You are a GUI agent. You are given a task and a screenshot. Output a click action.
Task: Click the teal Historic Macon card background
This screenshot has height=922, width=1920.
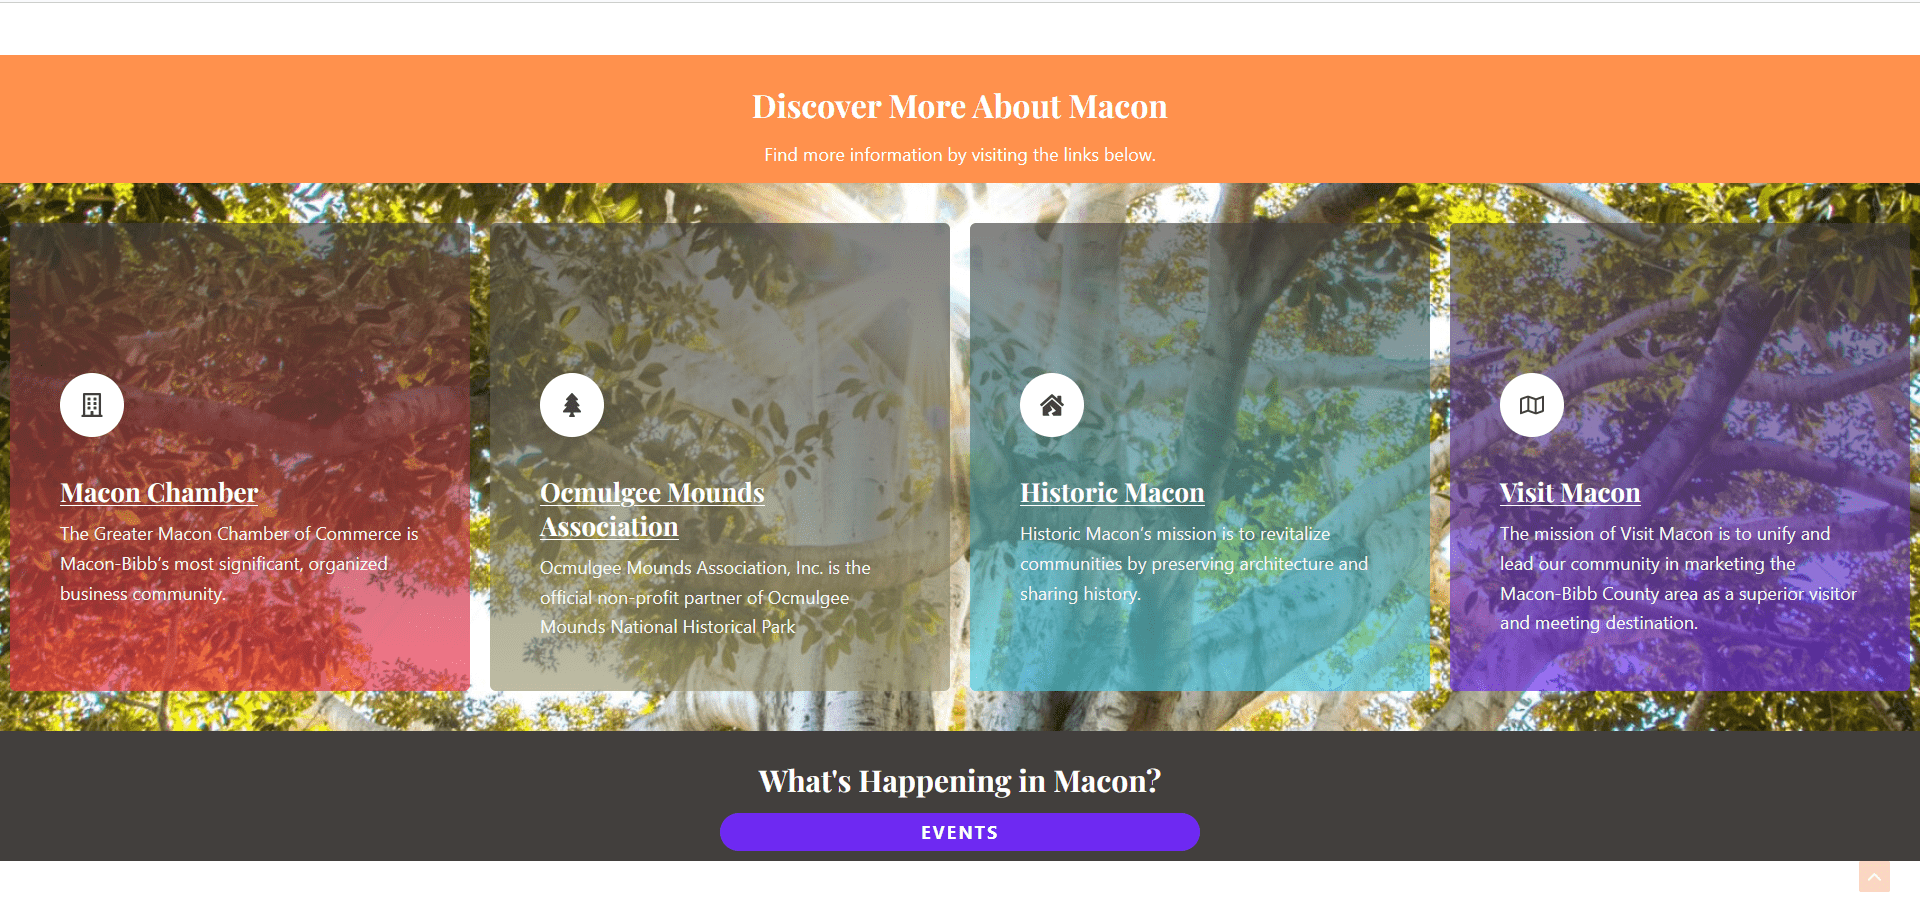point(1200,300)
